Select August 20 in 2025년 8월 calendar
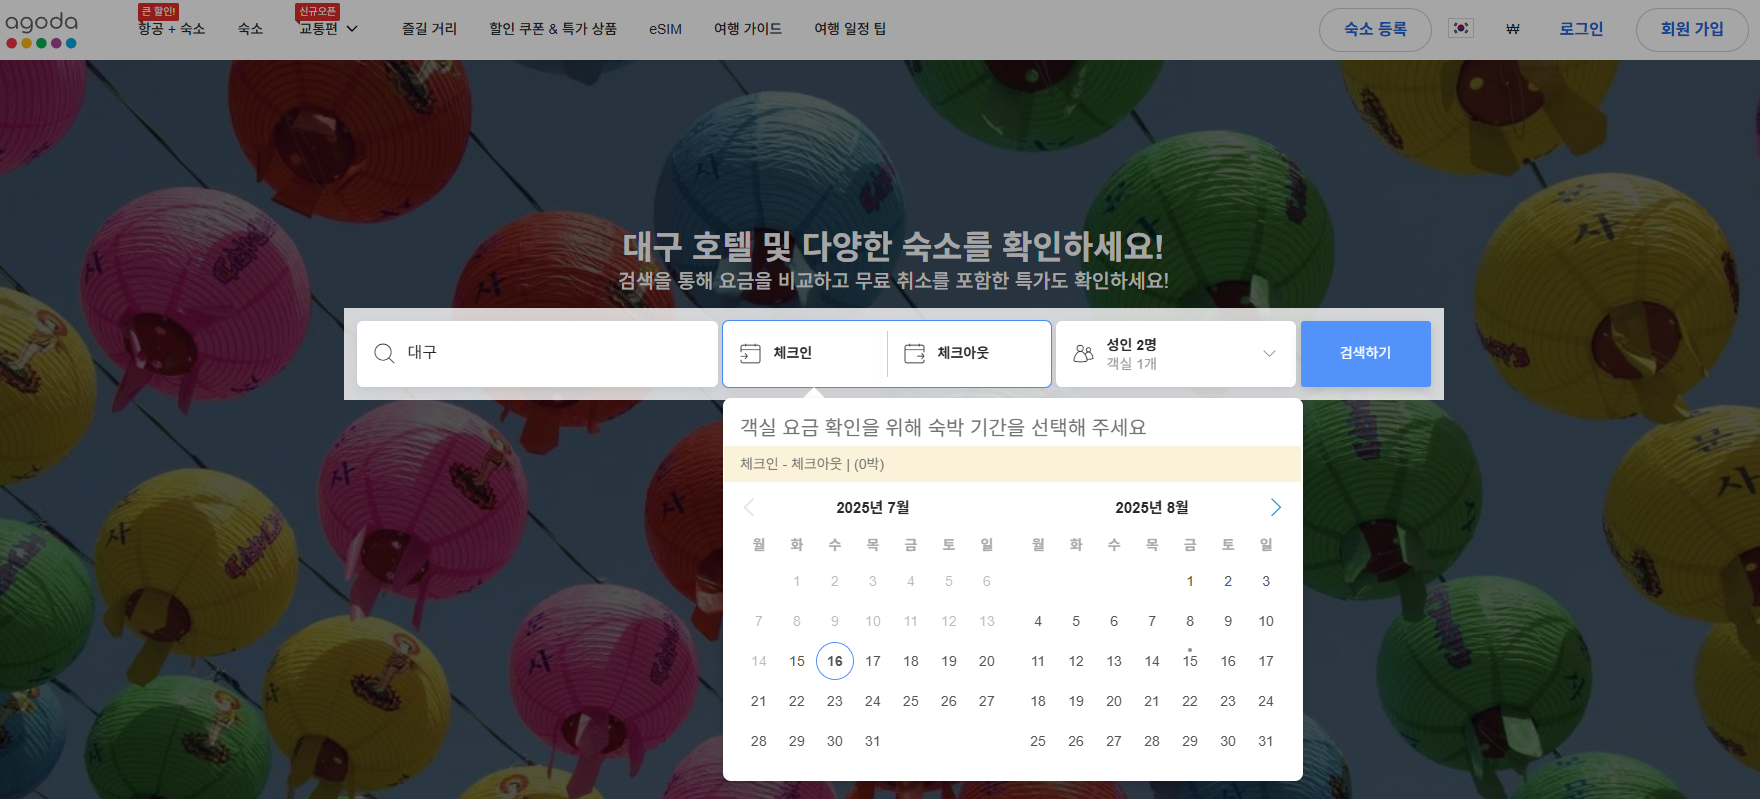 [x=1114, y=701]
